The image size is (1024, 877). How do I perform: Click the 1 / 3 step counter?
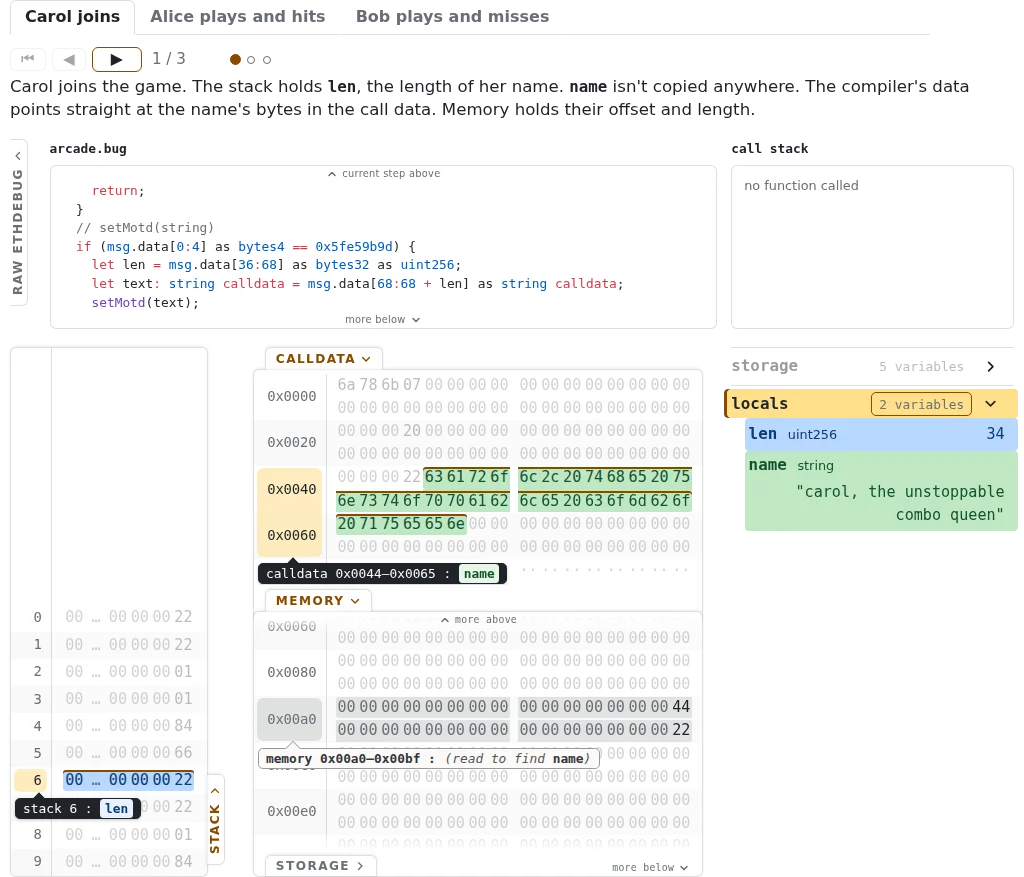tap(168, 59)
